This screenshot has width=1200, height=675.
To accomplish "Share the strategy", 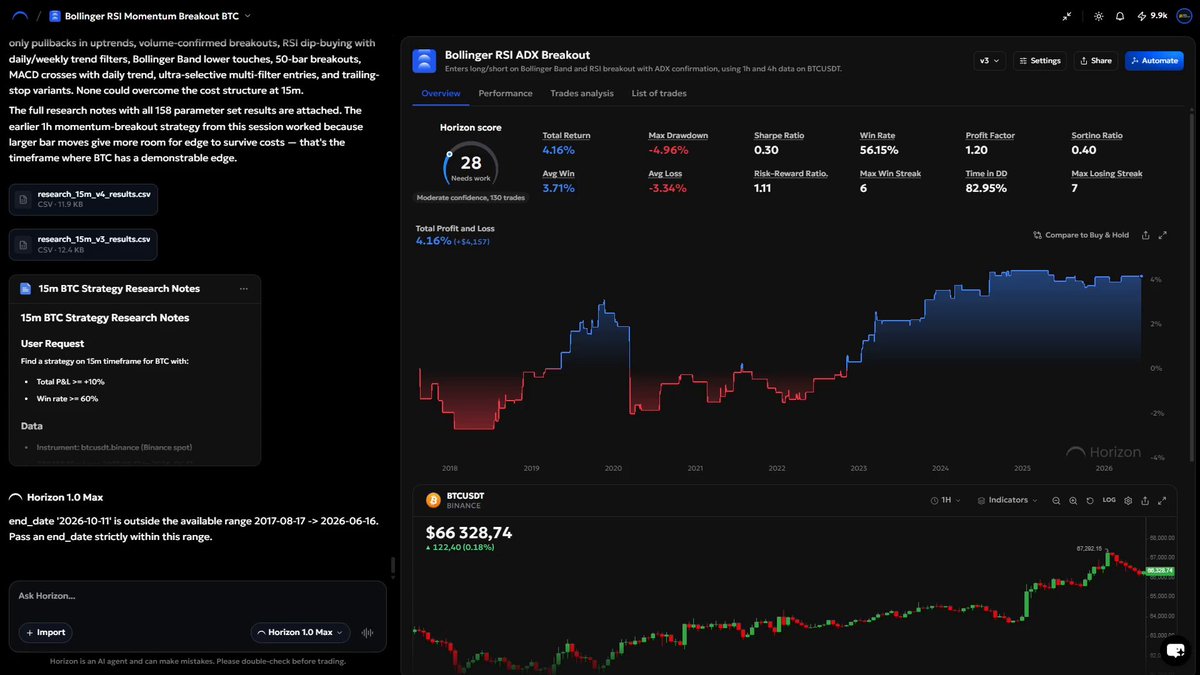I will click(1096, 60).
